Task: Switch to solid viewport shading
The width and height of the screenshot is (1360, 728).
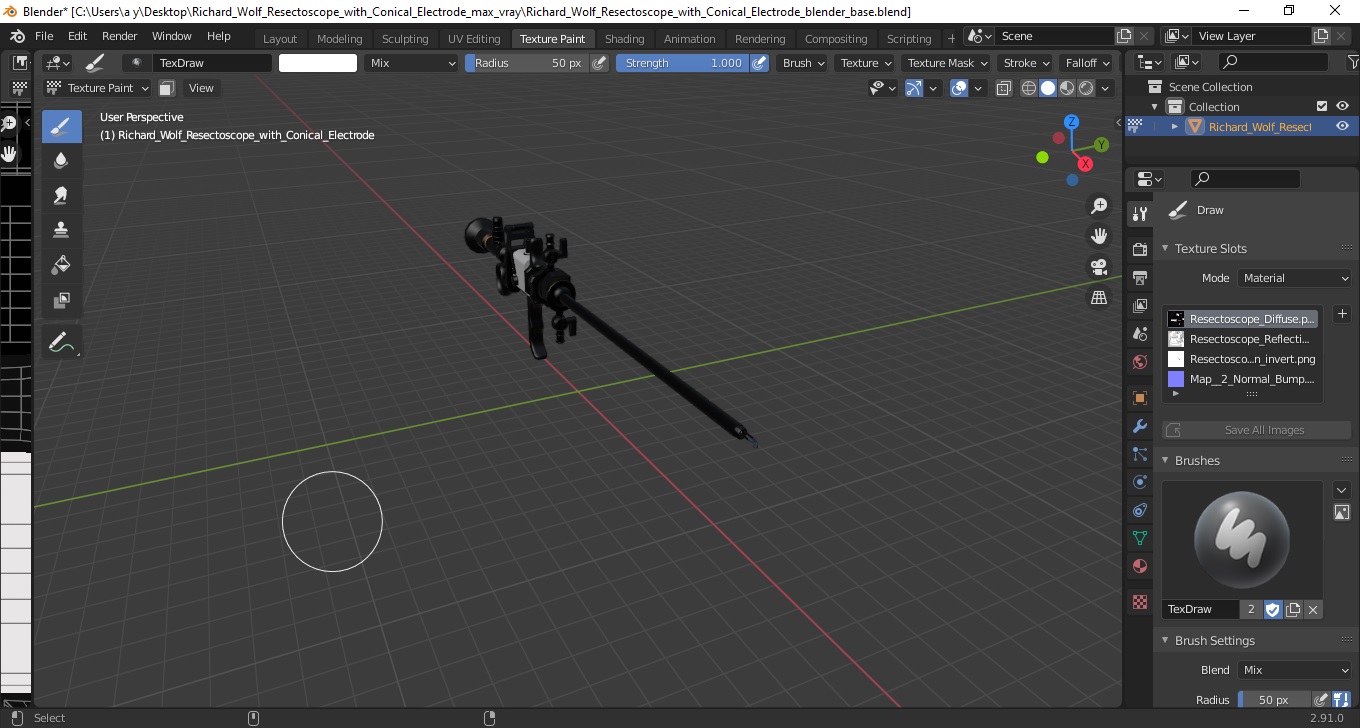Action: pyautogui.click(x=1048, y=88)
